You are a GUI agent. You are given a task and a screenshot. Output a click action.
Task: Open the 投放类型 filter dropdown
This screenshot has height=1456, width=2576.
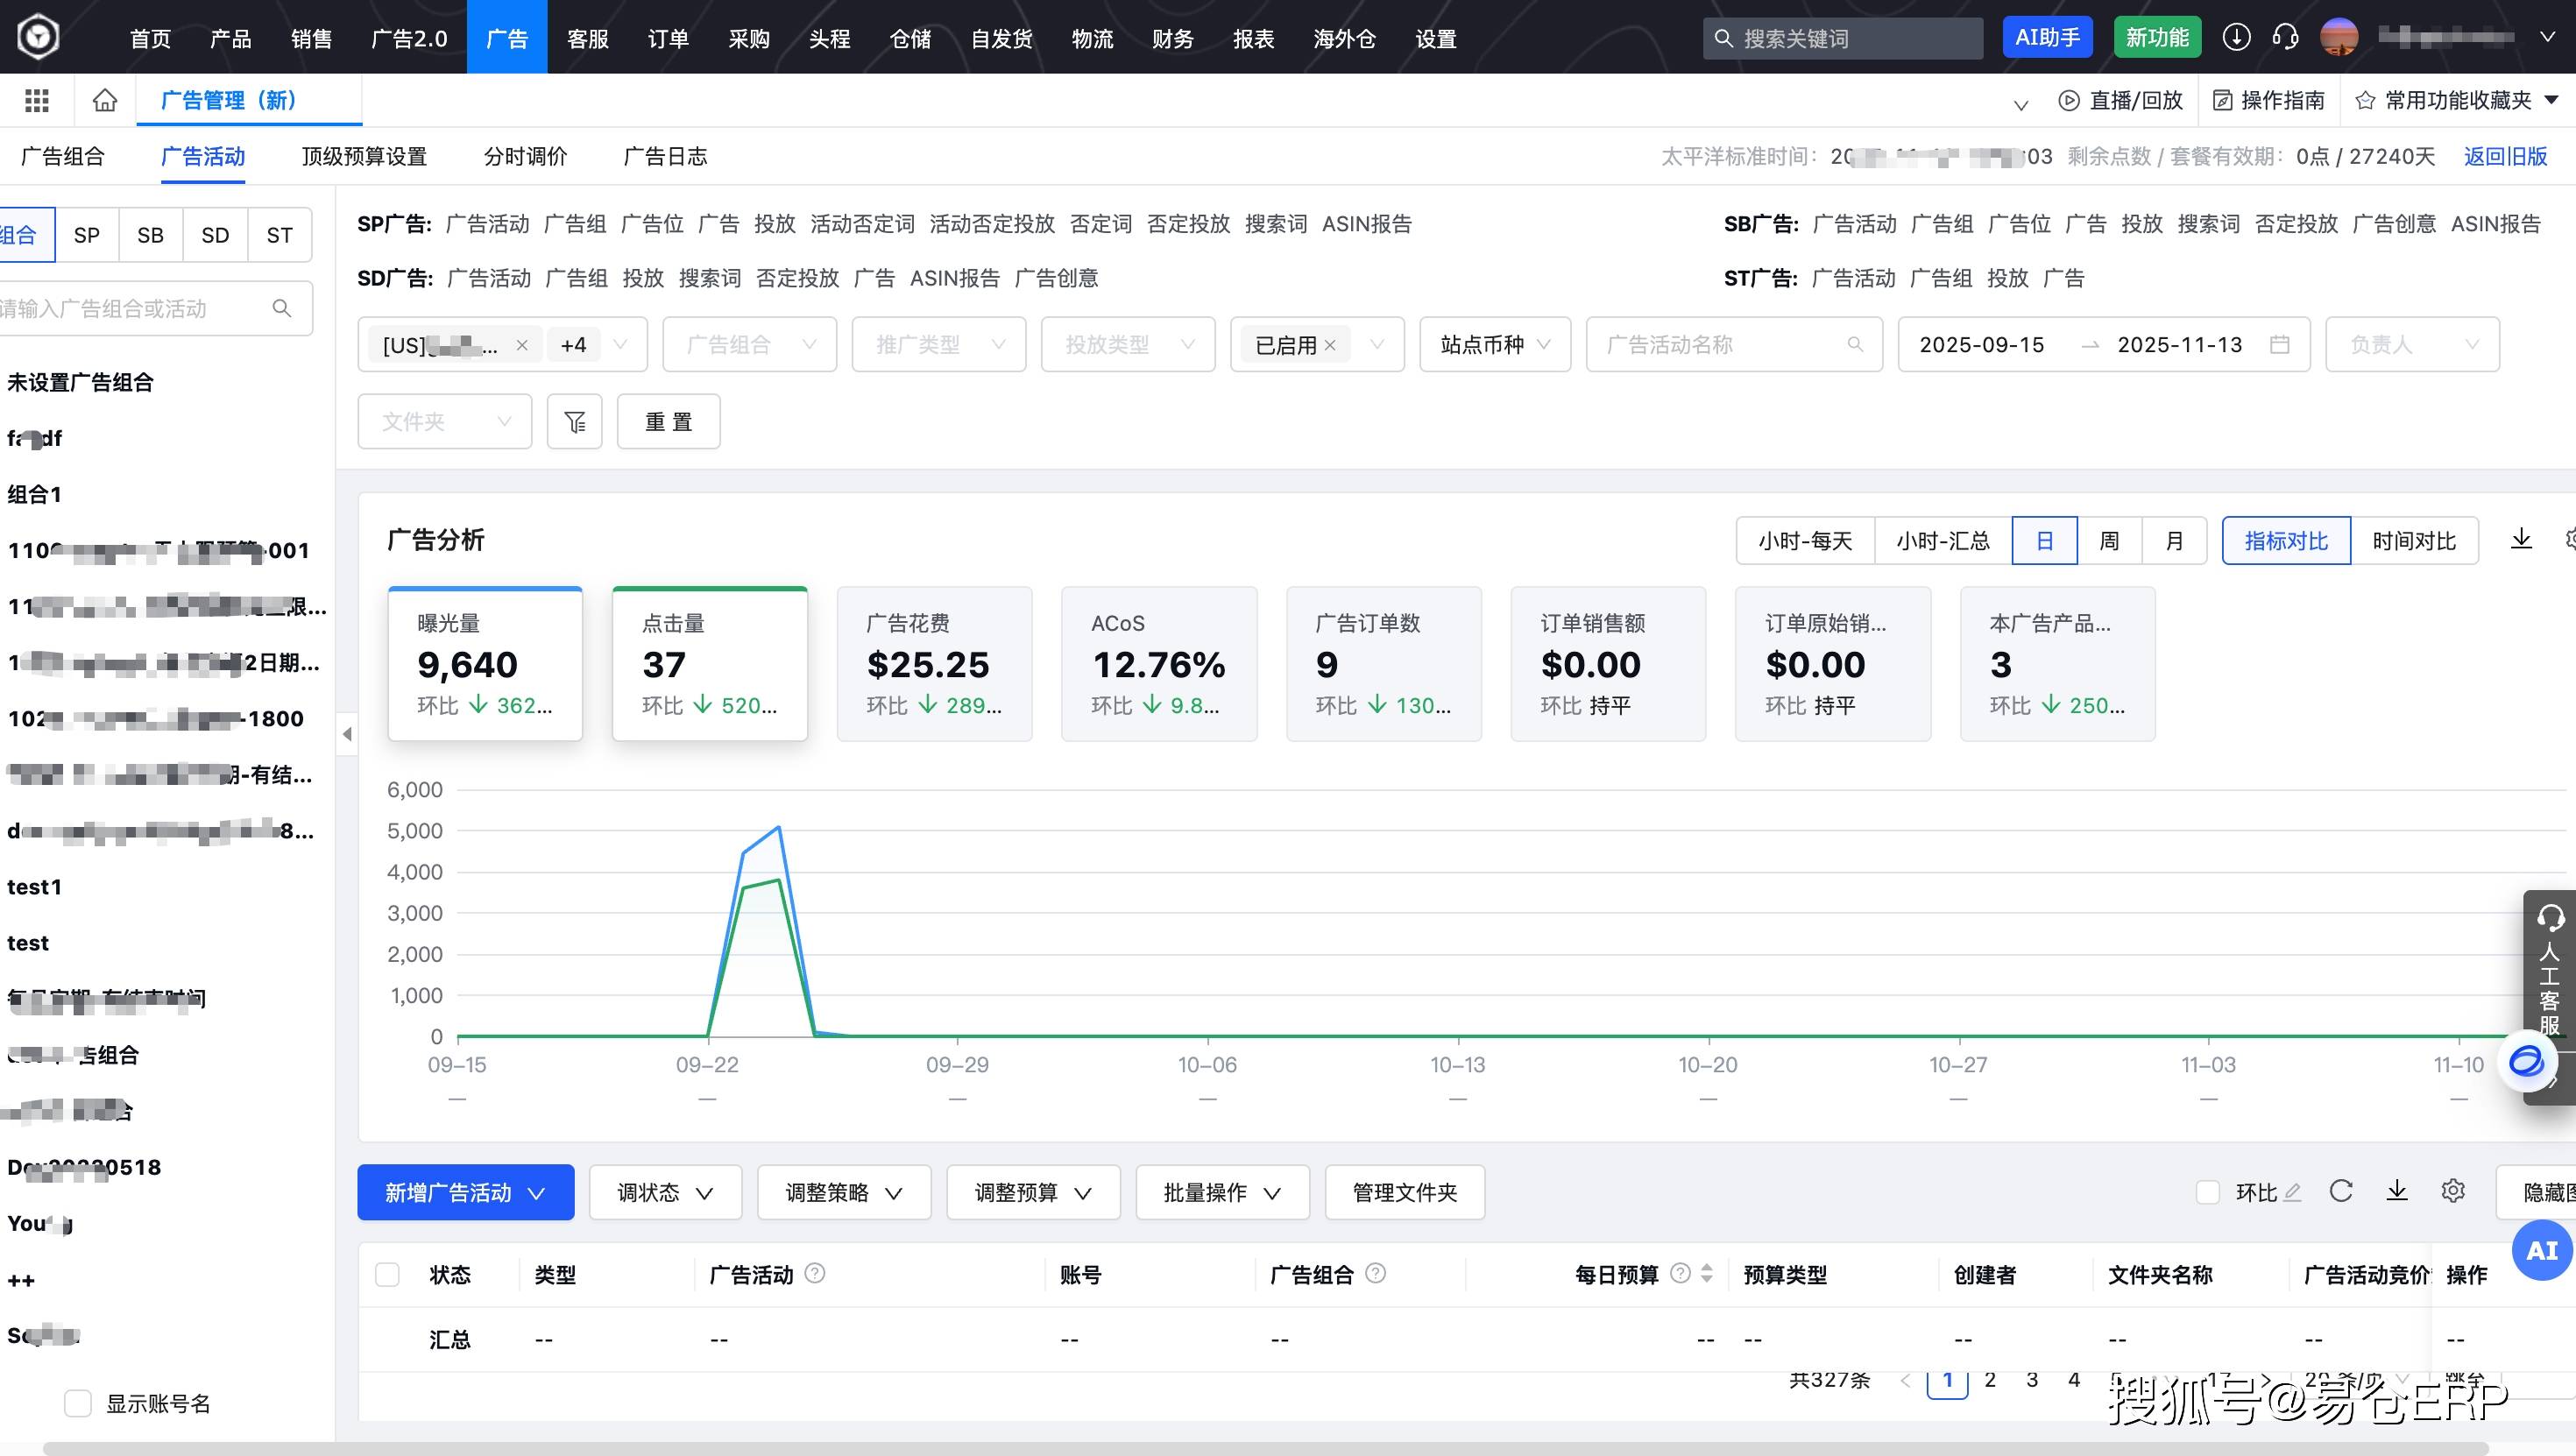coord(1128,345)
